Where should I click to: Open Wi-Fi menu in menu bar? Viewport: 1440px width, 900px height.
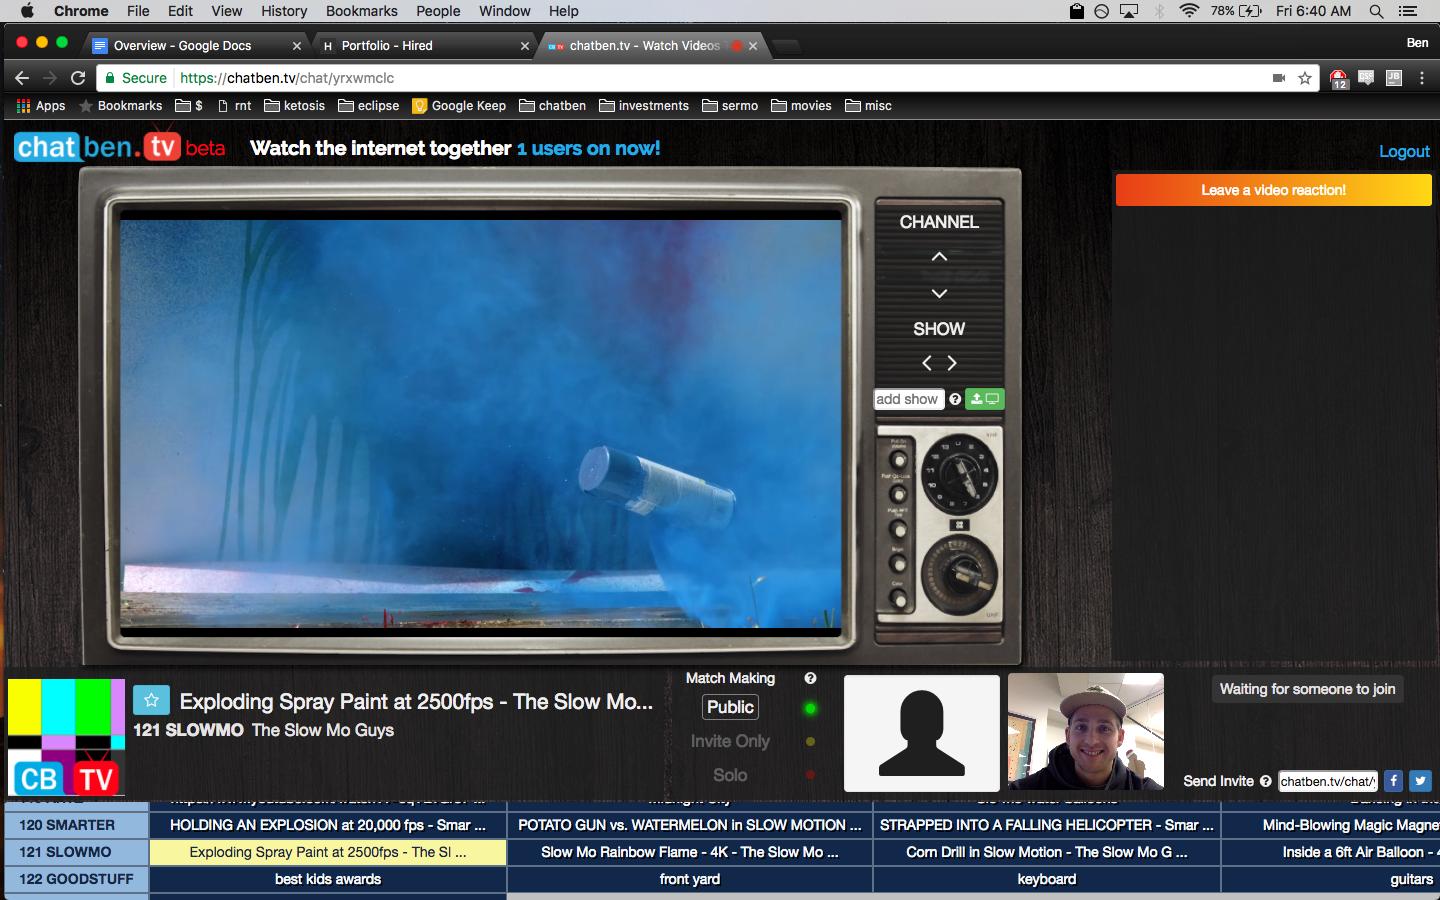tap(1189, 11)
